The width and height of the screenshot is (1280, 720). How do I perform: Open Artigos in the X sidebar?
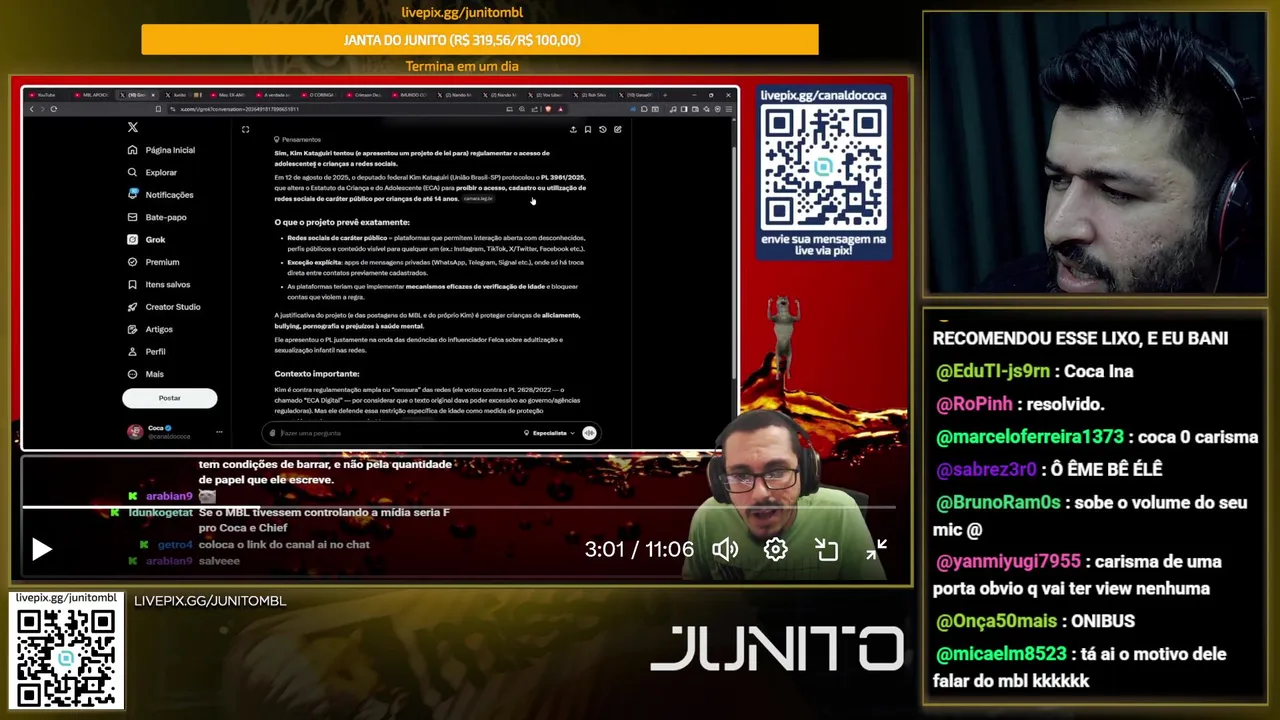pyautogui.click(x=150, y=329)
